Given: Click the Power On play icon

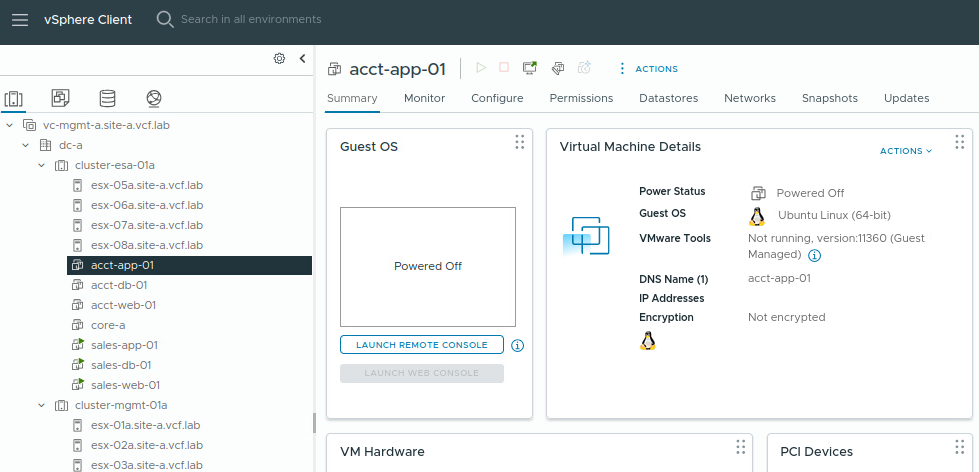Looking at the screenshot, I should 481,68.
